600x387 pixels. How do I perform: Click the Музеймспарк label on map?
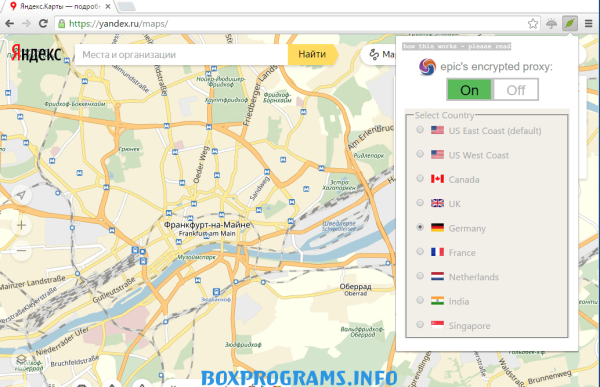(x=196, y=258)
